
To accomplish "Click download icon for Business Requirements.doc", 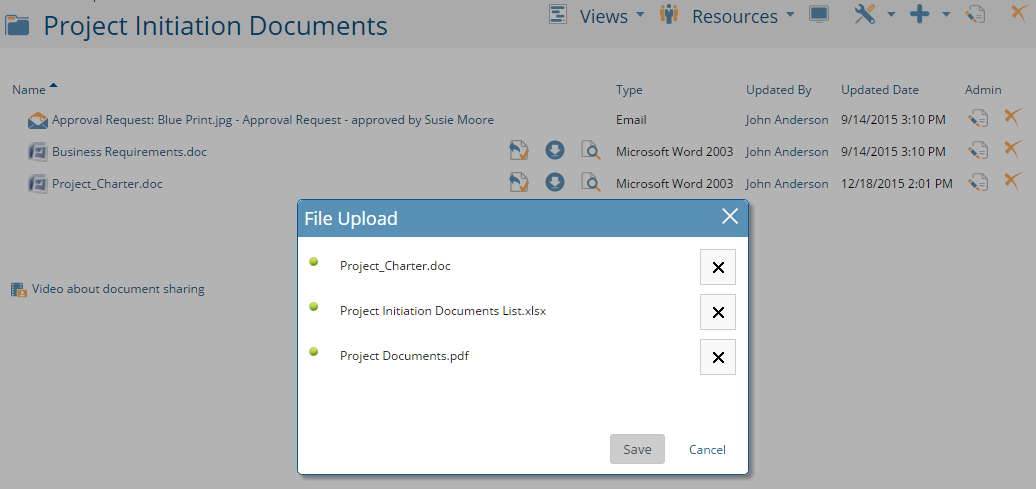I will coord(555,151).
